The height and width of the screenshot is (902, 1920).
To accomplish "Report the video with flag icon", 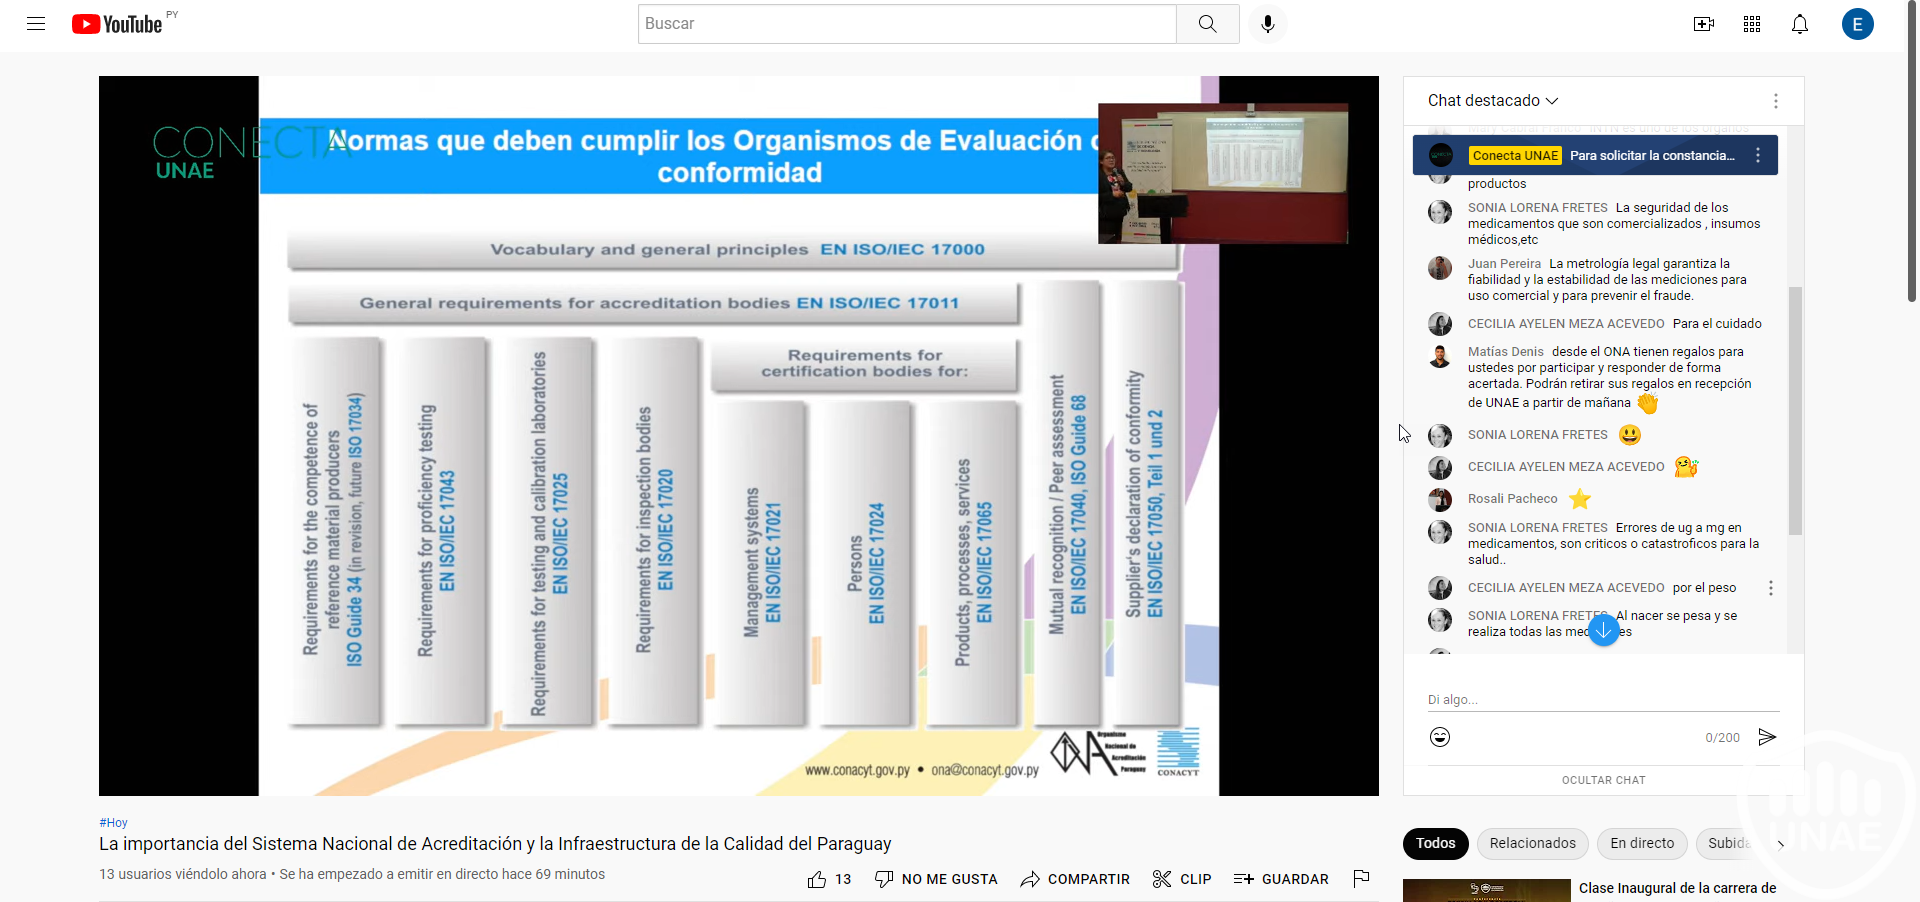I will point(1361,879).
